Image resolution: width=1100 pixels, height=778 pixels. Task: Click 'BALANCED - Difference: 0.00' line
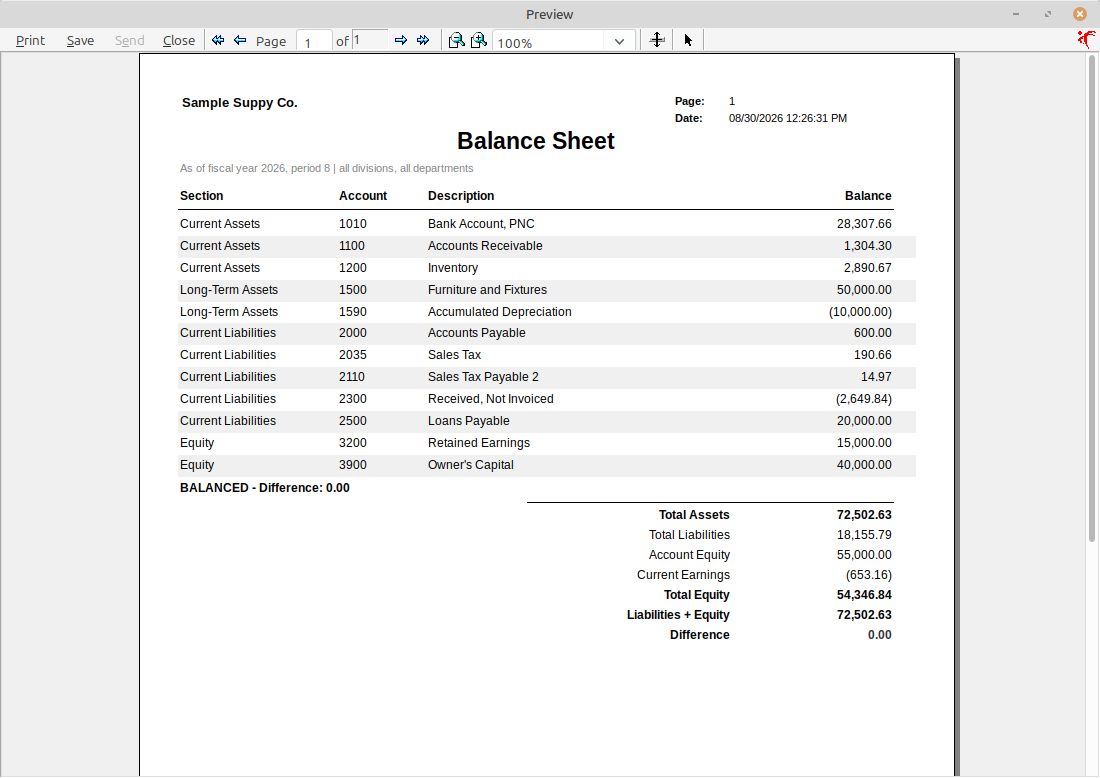pos(264,488)
